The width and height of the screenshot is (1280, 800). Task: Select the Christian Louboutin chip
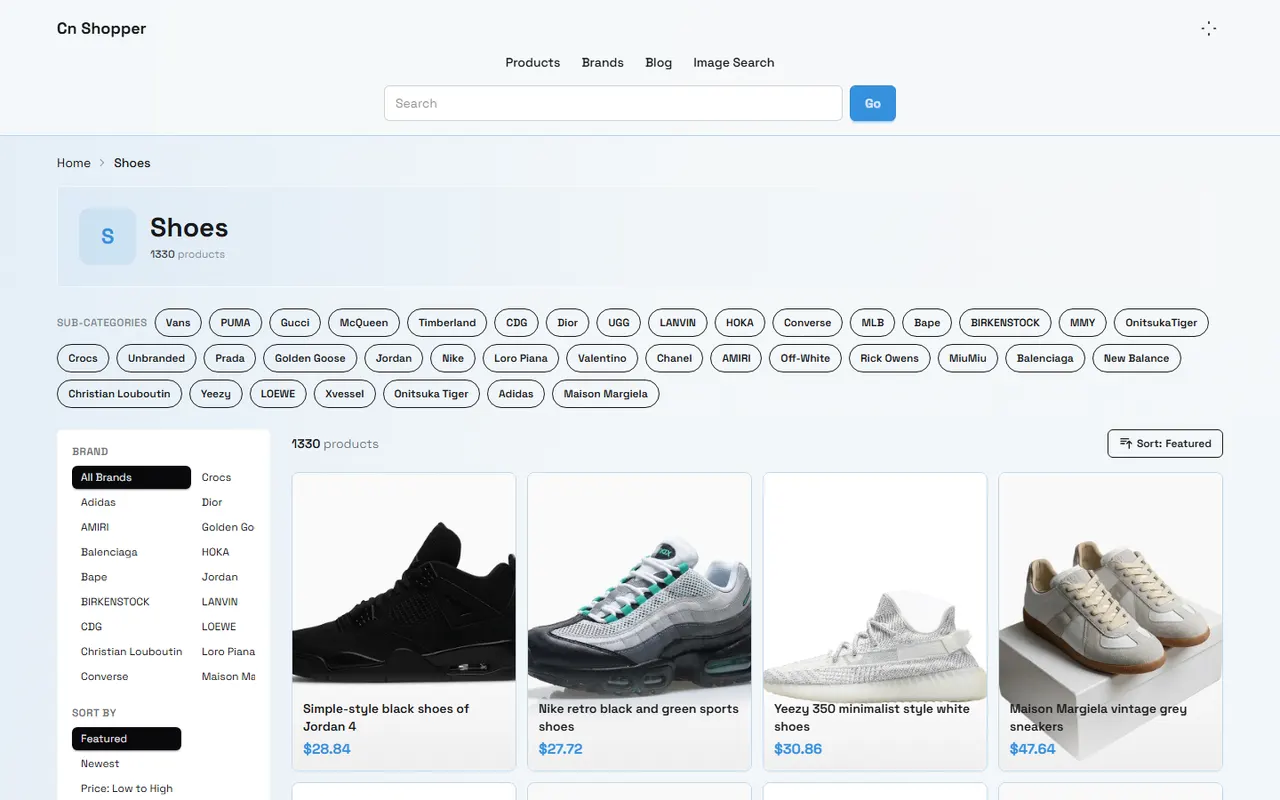point(120,394)
